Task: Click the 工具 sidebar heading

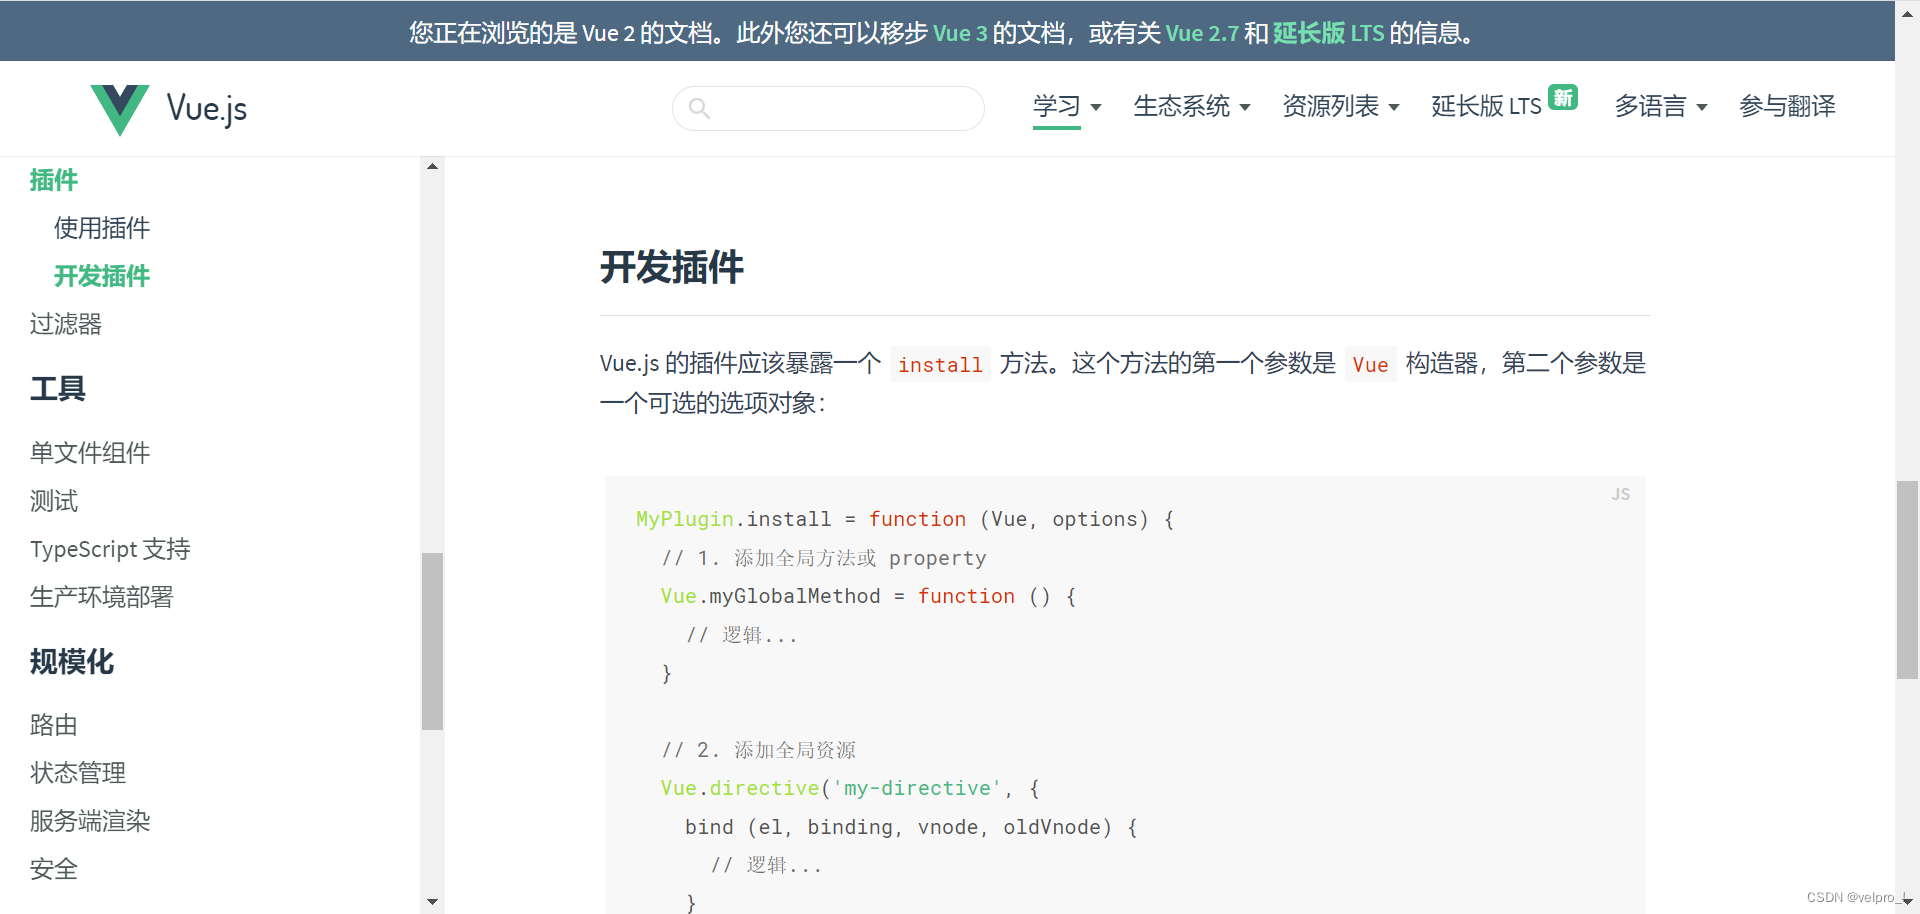Action: coord(58,388)
